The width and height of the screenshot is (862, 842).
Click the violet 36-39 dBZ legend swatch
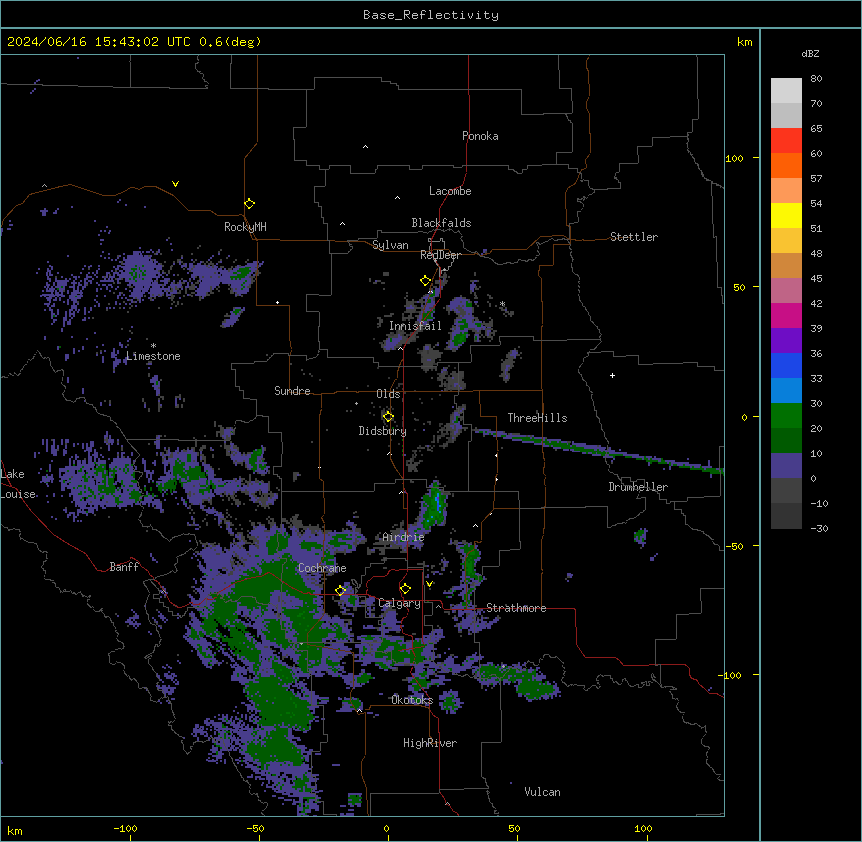click(x=786, y=341)
